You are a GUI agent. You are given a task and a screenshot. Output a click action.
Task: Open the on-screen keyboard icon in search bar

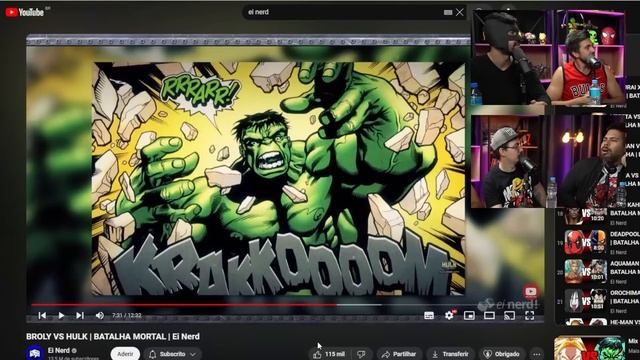click(448, 12)
